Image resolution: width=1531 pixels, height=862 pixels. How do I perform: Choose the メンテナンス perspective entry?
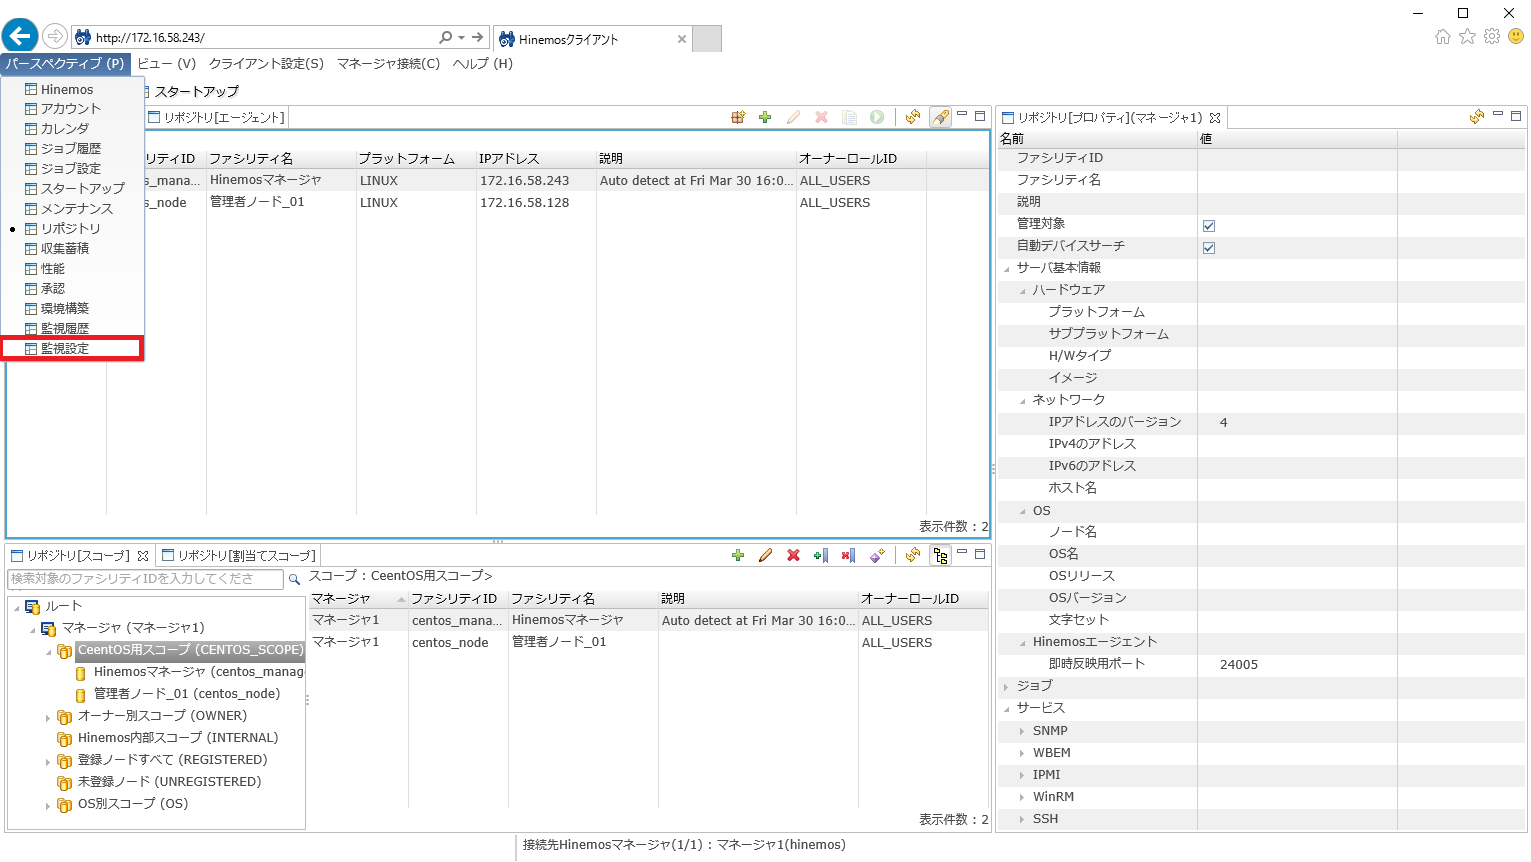[x=72, y=208]
